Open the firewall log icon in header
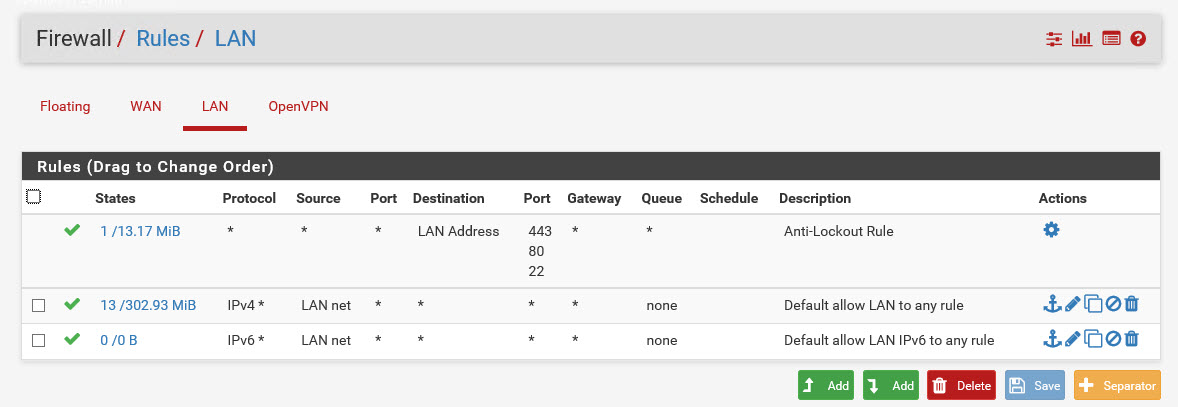Screen dimensions: 1178x407 1110,39
